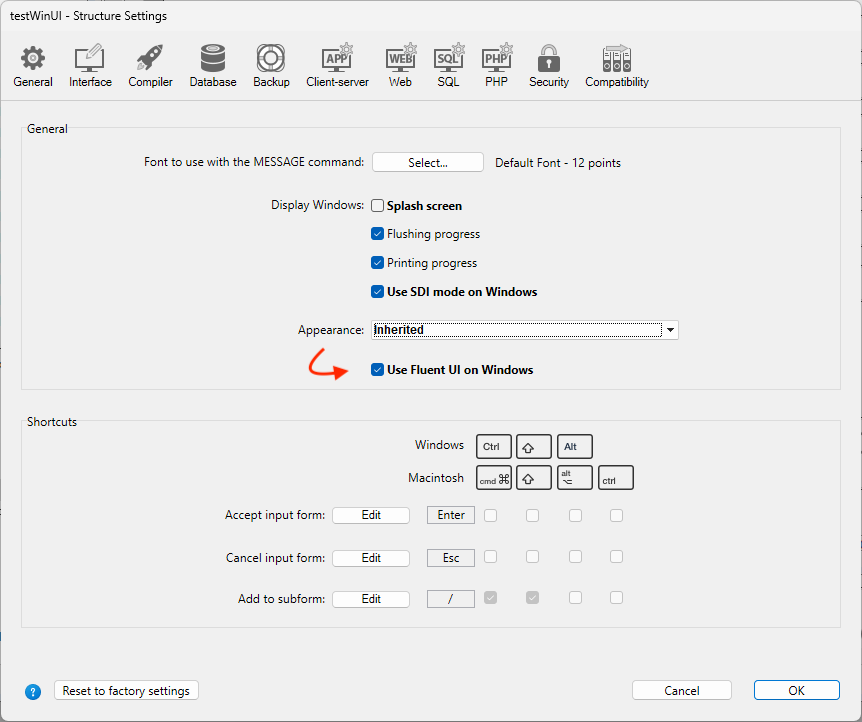The height and width of the screenshot is (722, 862).
Task: Click the blue help question mark icon
Action: pos(33,691)
